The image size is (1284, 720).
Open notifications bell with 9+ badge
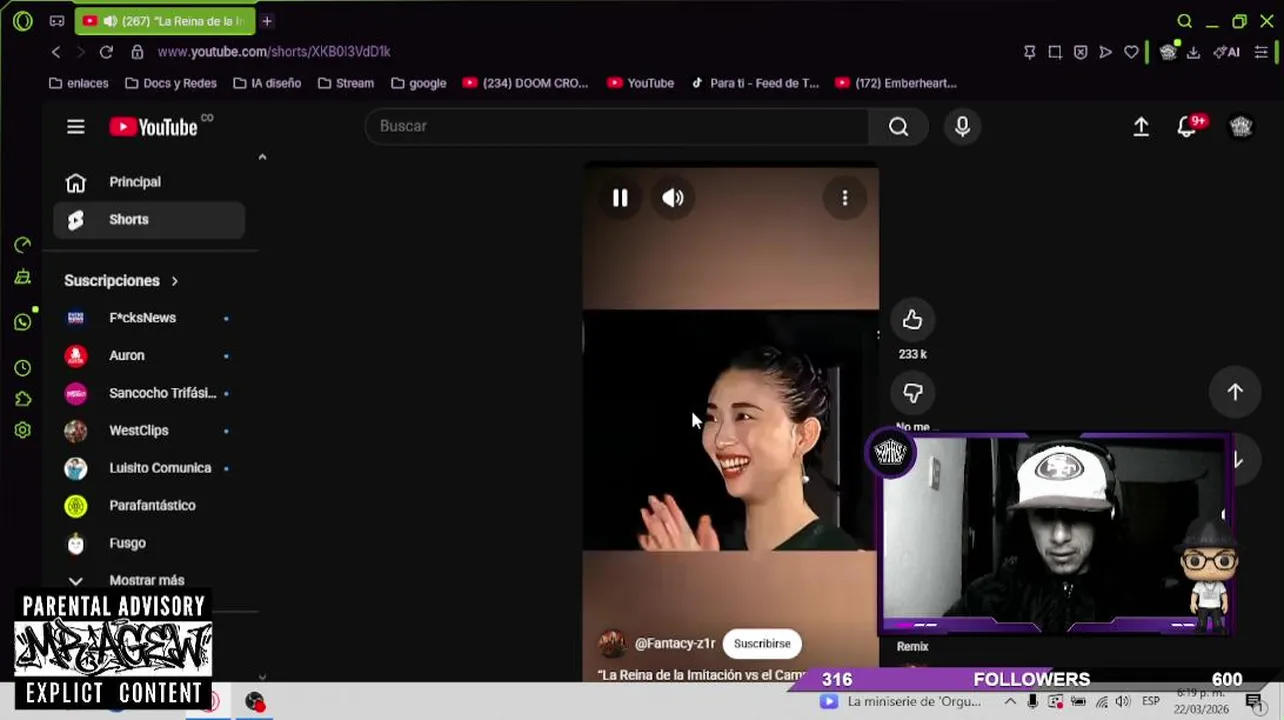(1187, 126)
